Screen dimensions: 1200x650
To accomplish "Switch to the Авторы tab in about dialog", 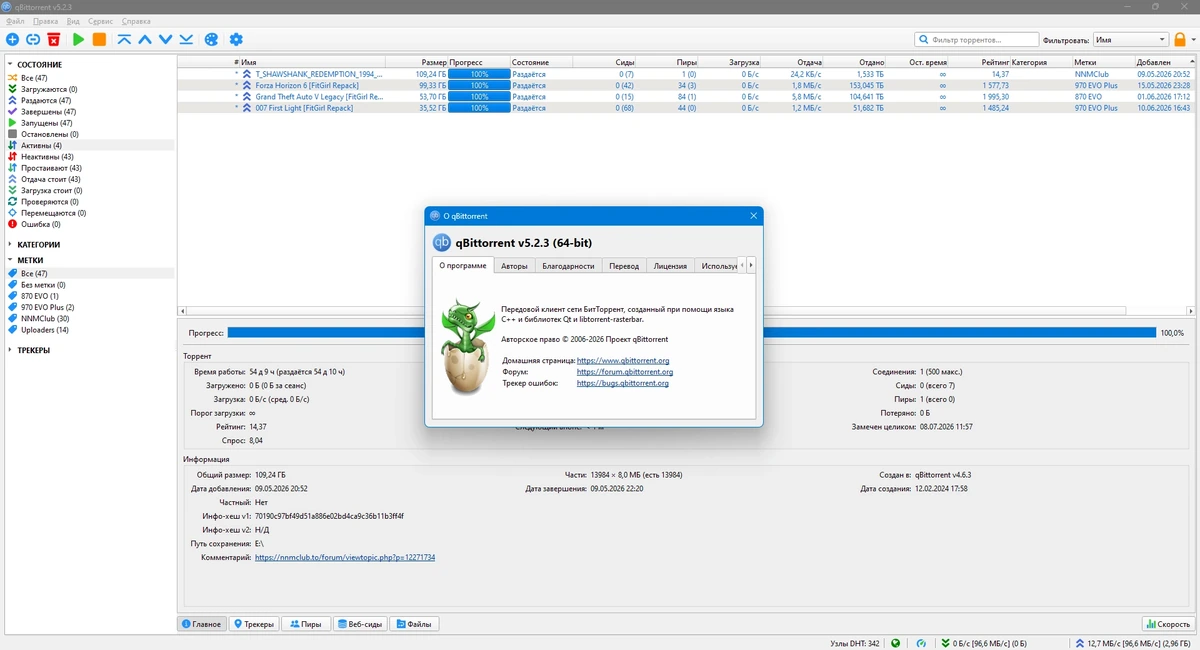I will point(514,266).
